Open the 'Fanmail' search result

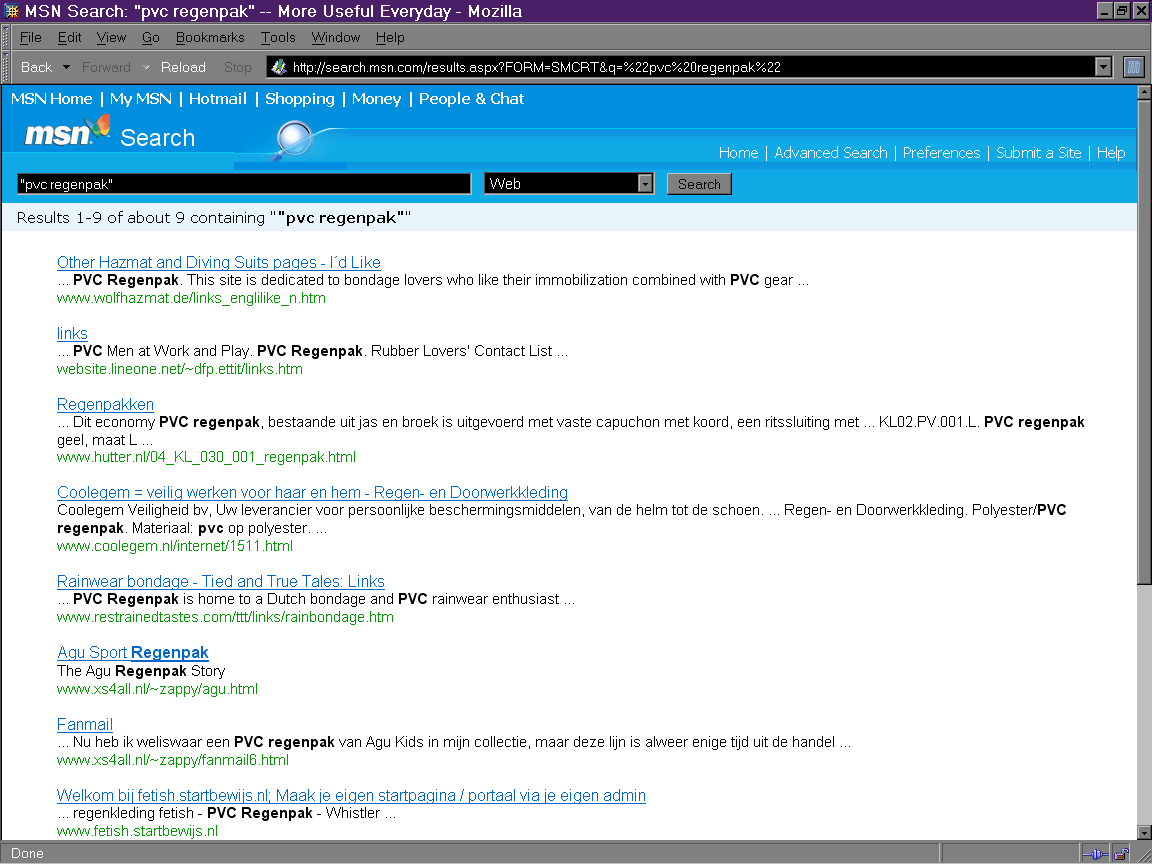pyautogui.click(x=84, y=724)
